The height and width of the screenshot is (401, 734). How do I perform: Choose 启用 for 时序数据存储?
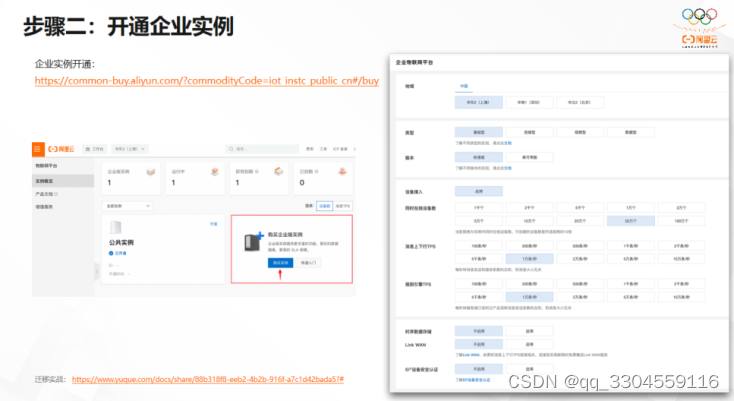point(529,331)
